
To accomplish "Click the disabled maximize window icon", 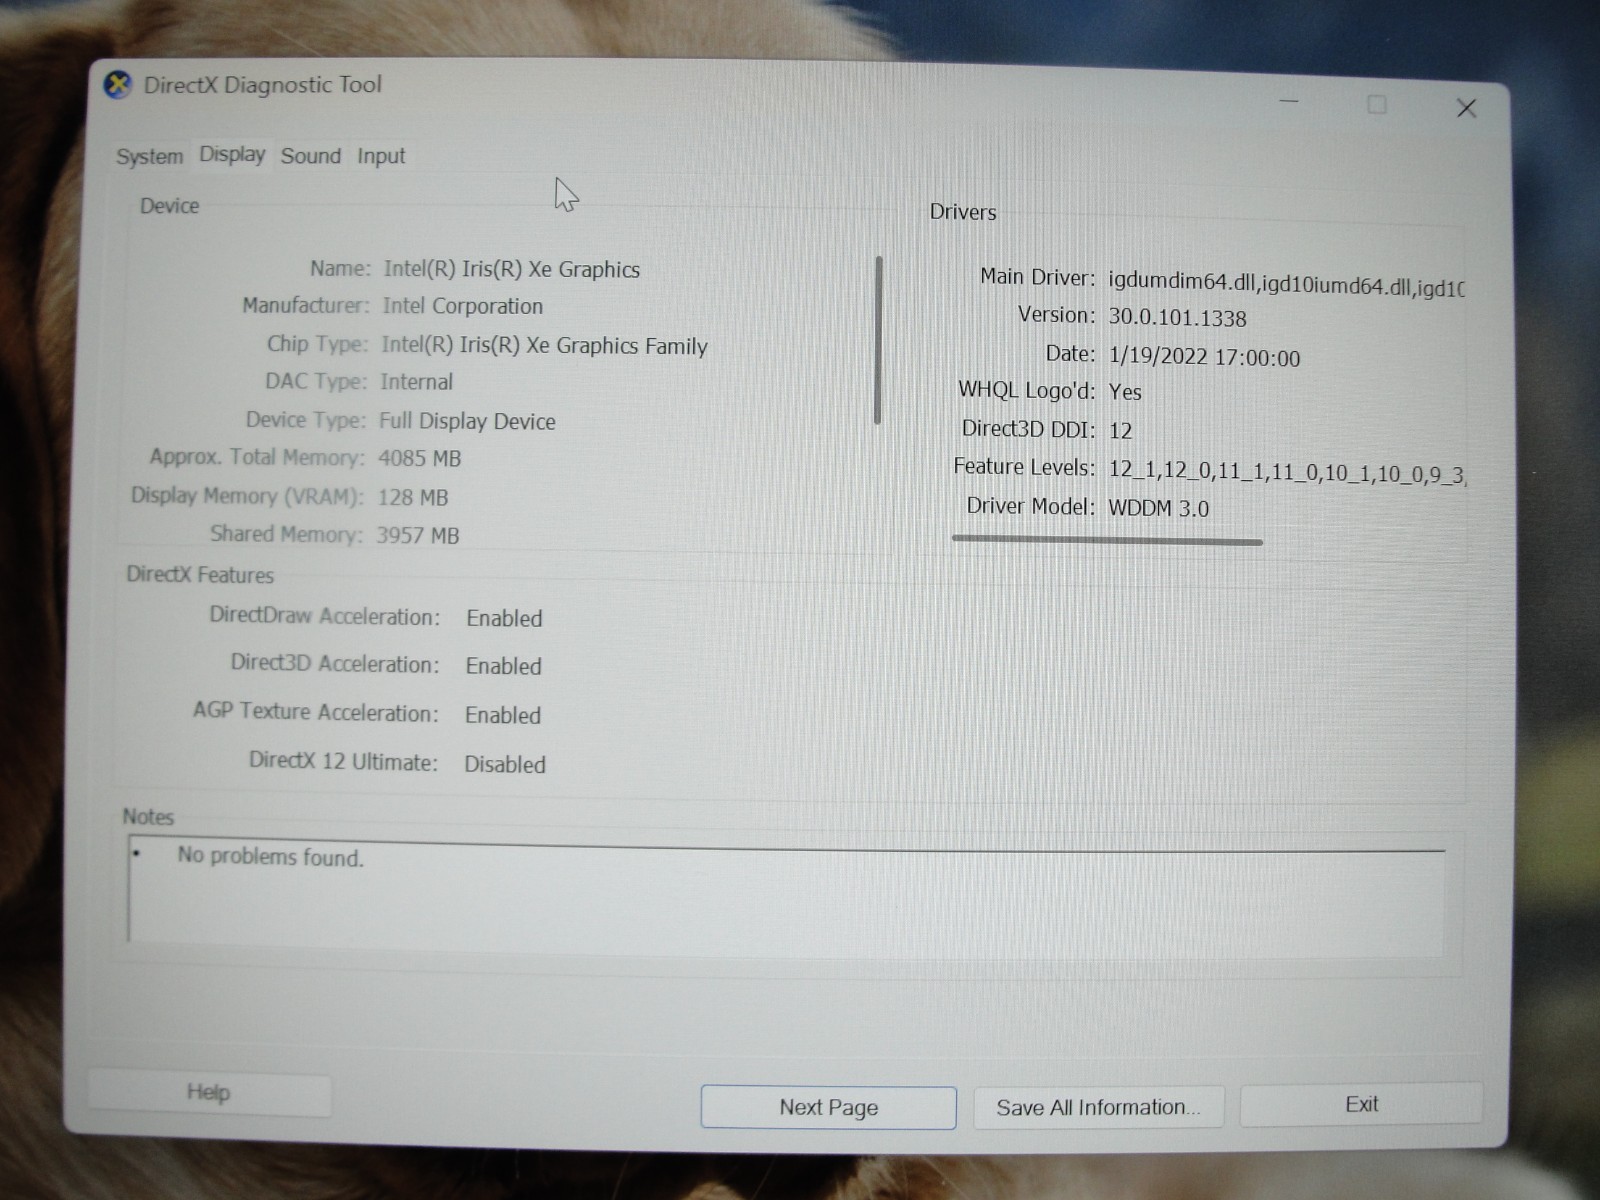I will click(x=1377, y=105).
